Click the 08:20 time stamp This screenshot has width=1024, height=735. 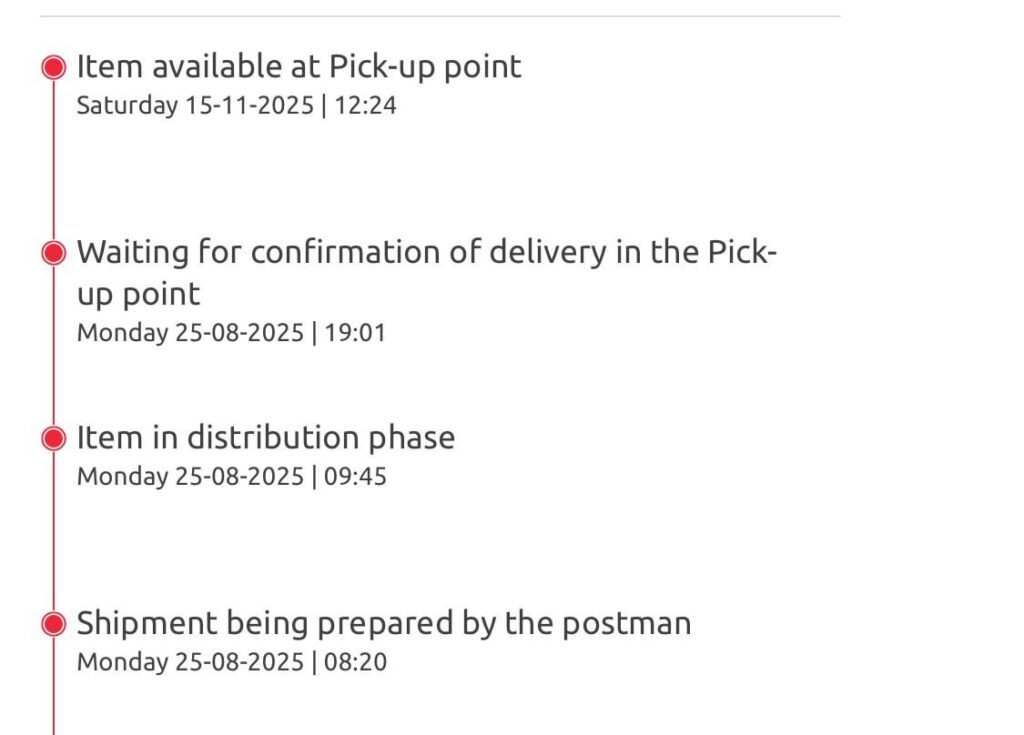tap(356, 662)
